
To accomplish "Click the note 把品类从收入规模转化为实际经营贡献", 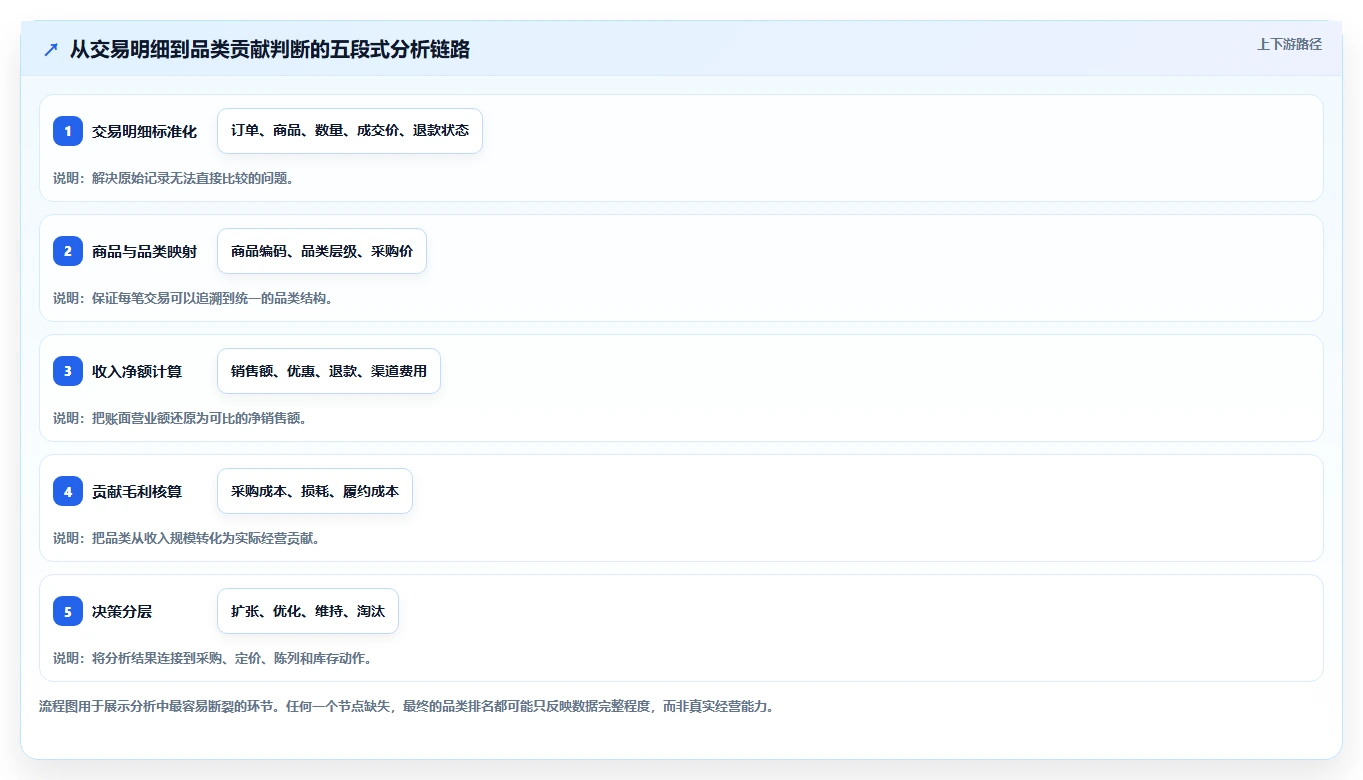I will (187, 538).
